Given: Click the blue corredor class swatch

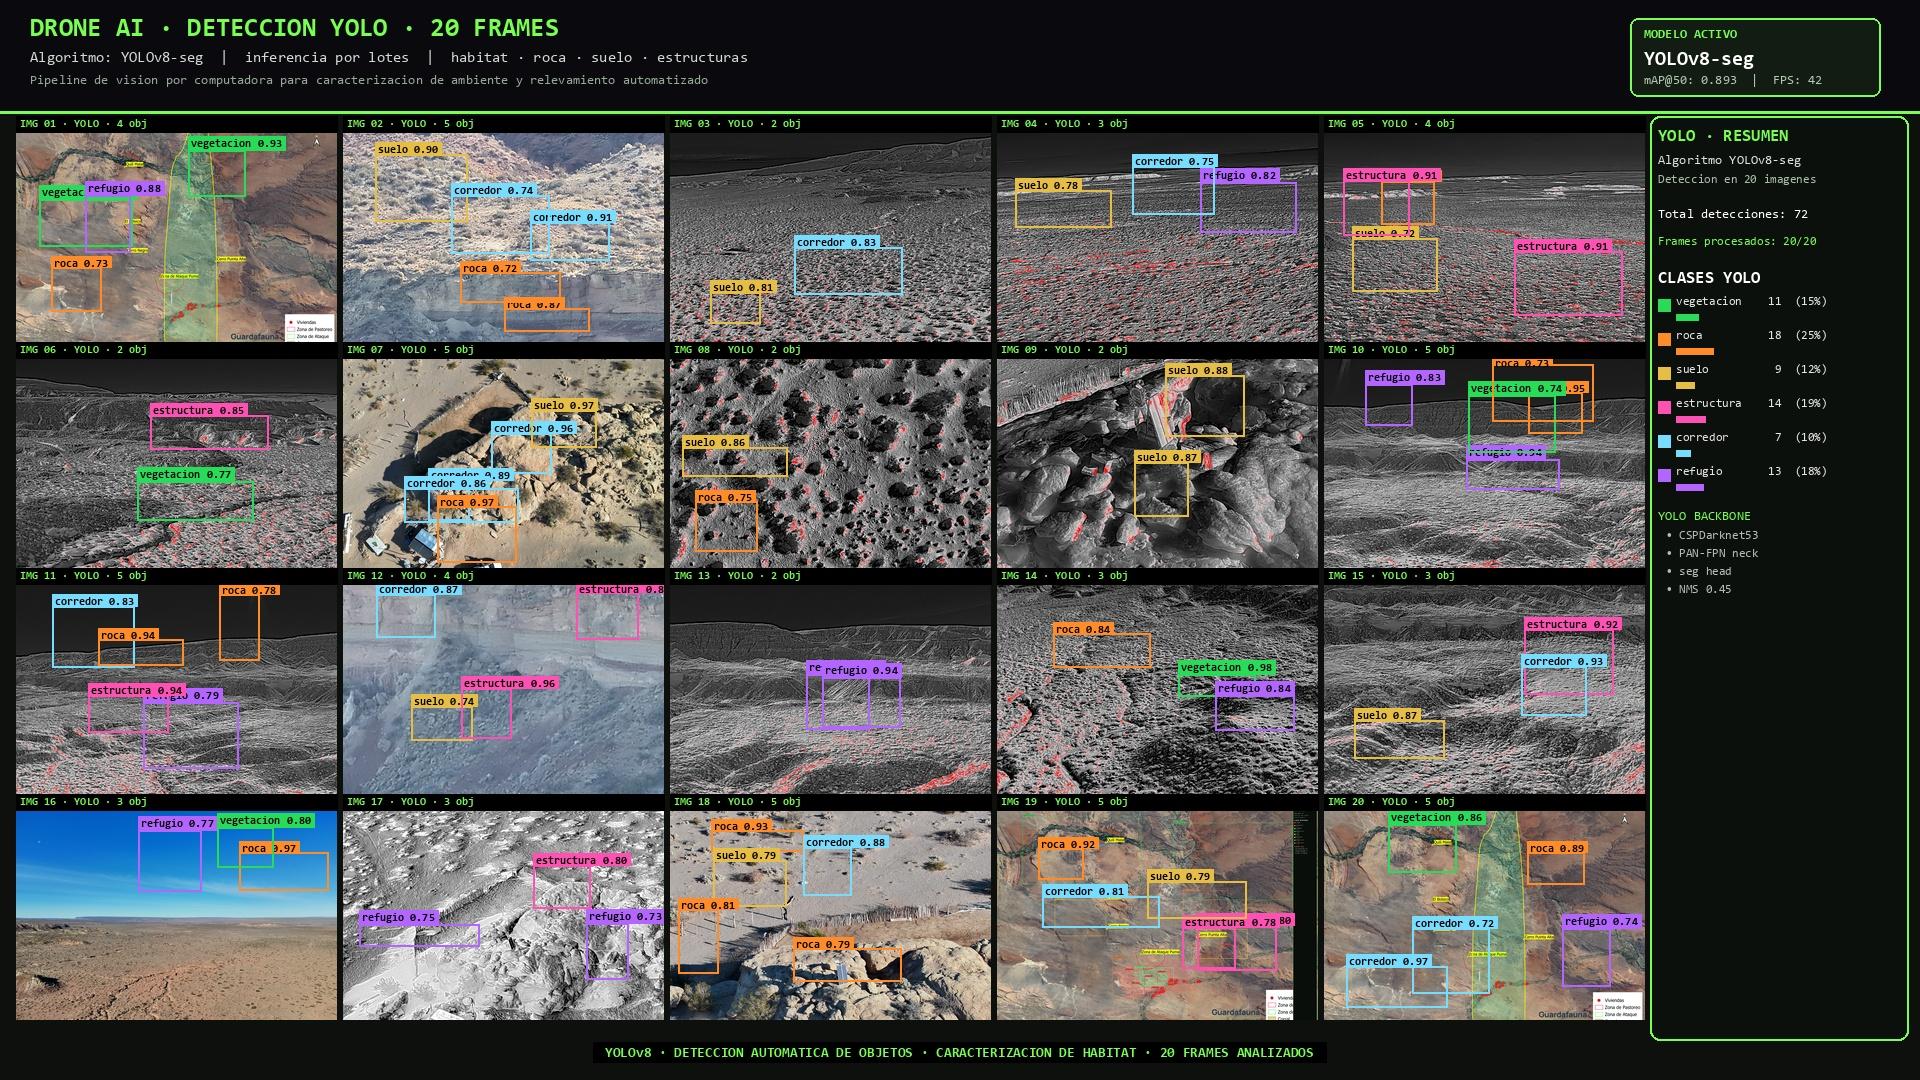Looking at the screenshot, I should pos(1664,441).
